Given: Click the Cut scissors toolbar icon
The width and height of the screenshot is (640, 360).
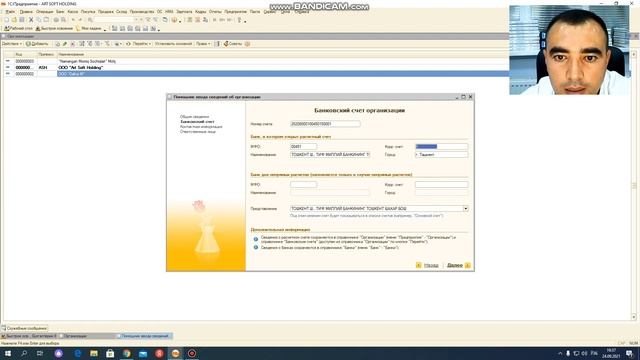Looking at the screenshot, I should pyautogui.click(x=31, y=20).
